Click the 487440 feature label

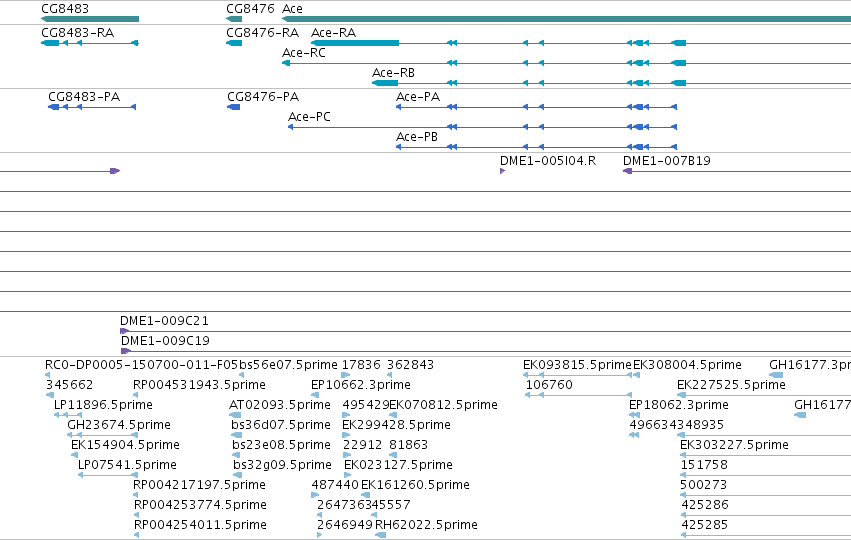click(335, 485)
